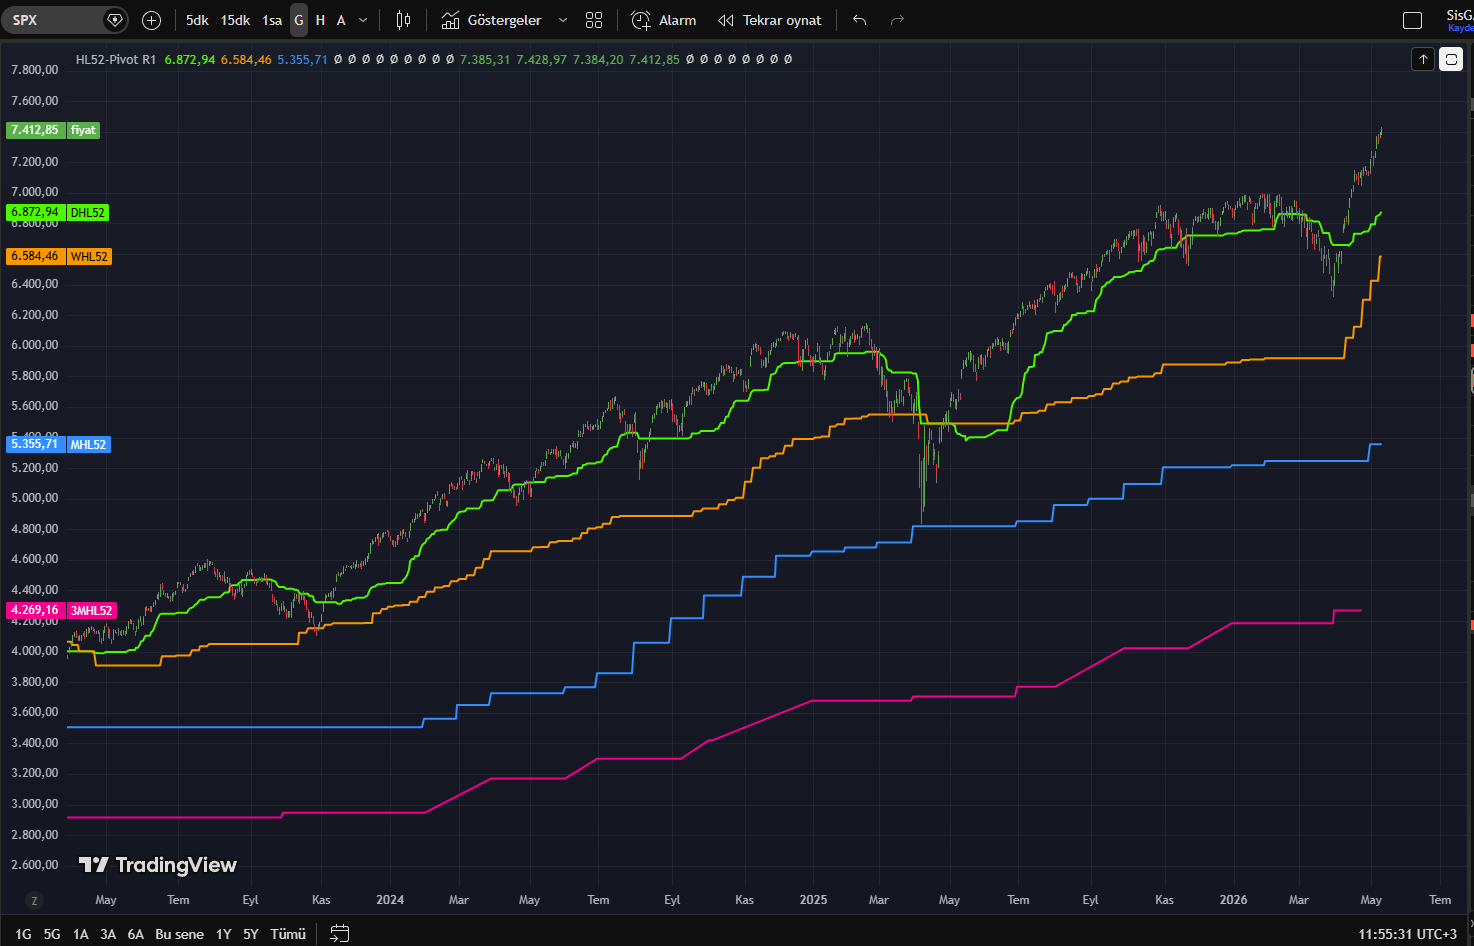The width and height of the screenshot is (1474, 946).
Task: Open the timezone Z button
Action: (x=34, y=900)
